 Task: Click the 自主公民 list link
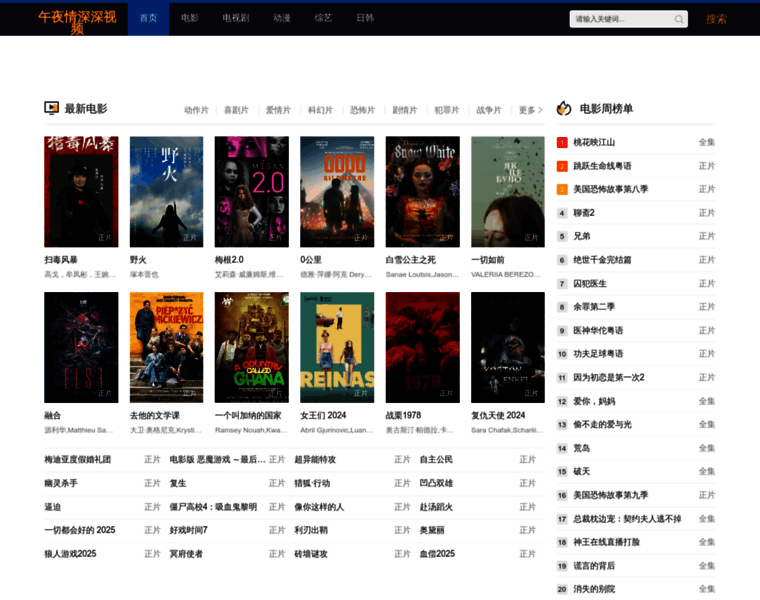click(x=436, y=459)
